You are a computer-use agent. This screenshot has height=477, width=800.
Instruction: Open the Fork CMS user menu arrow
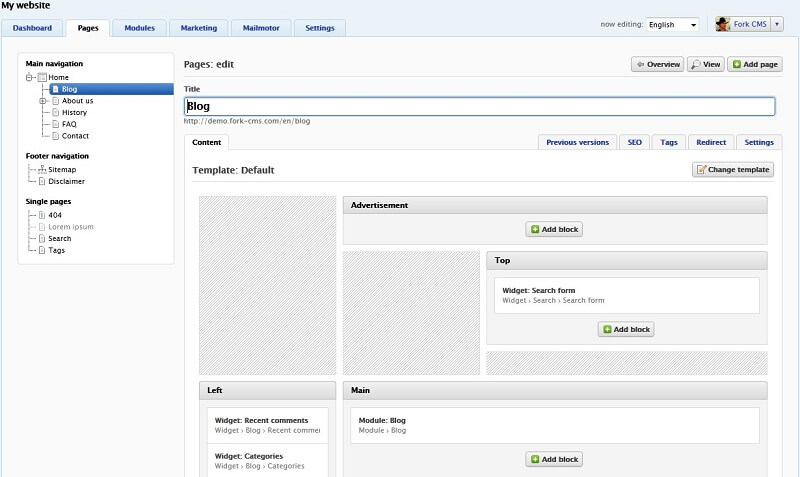pos(777,24)
